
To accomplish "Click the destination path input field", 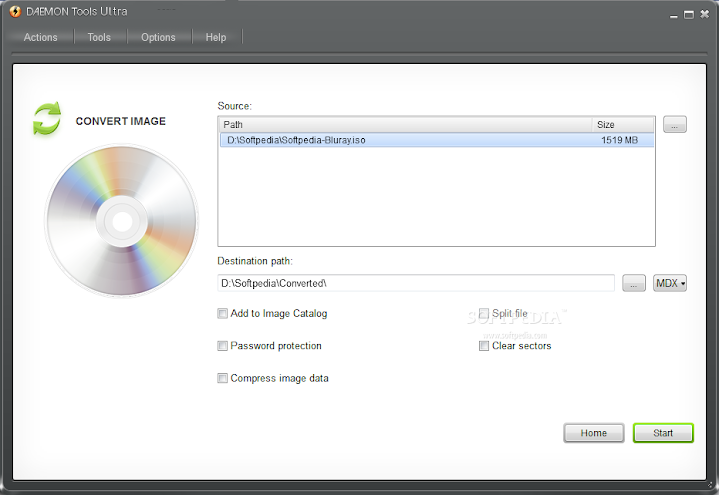I will coord(416,283).
